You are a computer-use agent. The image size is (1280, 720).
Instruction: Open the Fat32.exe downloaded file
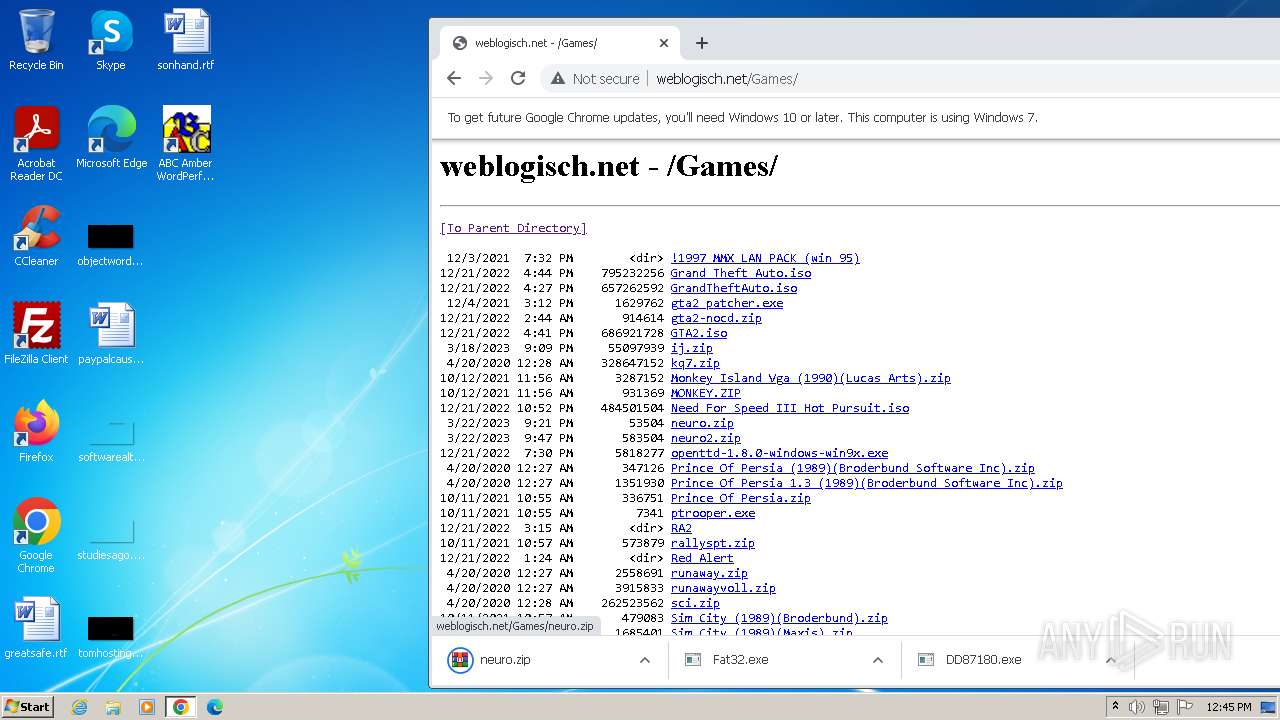[x=740, y=660]
